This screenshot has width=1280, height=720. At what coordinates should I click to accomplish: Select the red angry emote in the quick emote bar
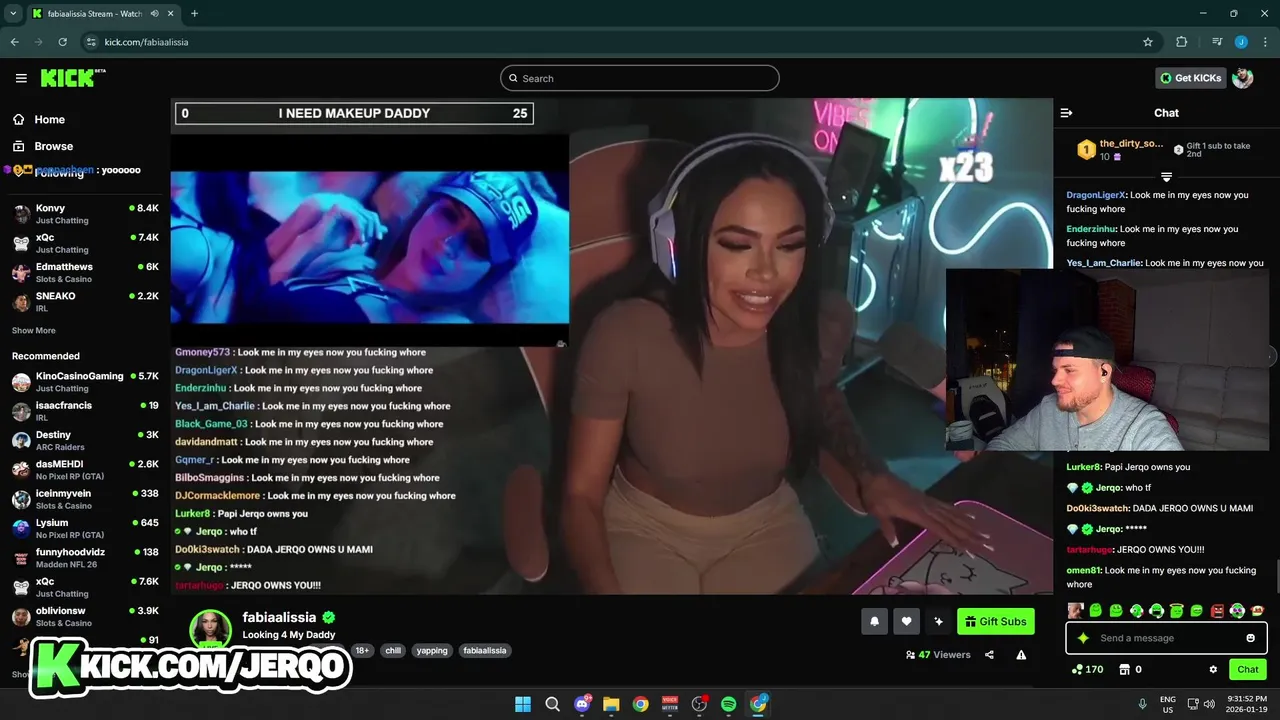pos(1217,610)
